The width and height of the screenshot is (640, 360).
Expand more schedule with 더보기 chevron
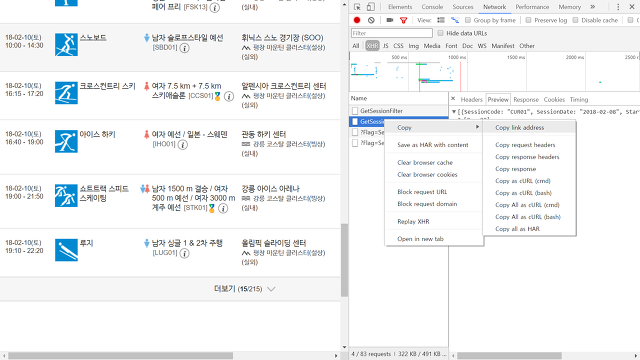tap(271, 289)
